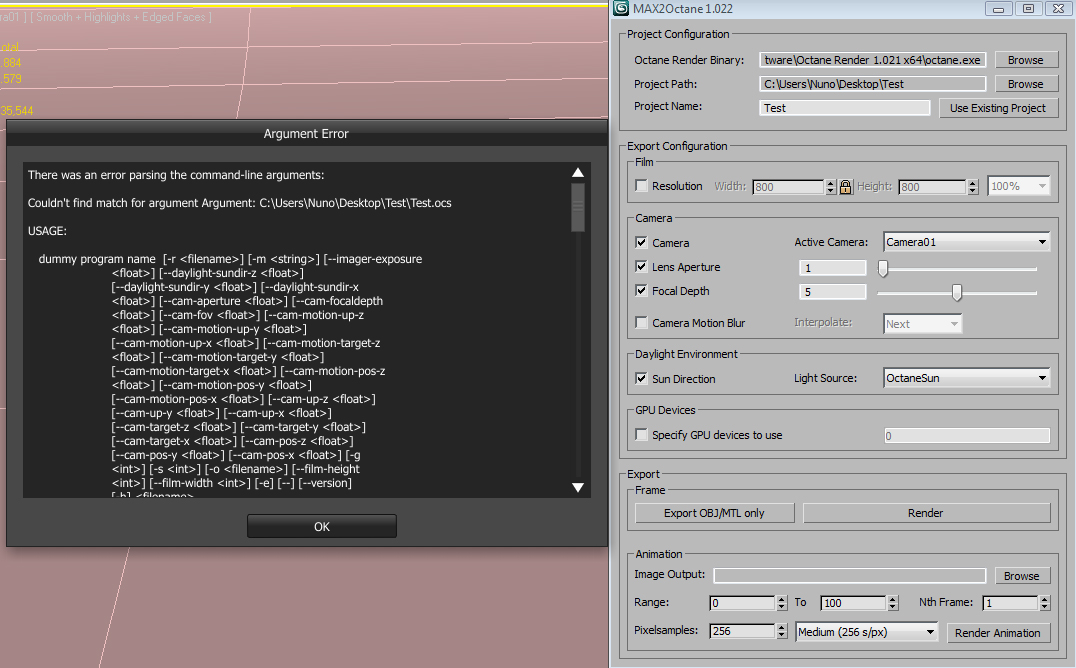Open the Active Camera dropdown
Image resolution: width=1076 pixels, height=668 pixels.
[966, 242]
